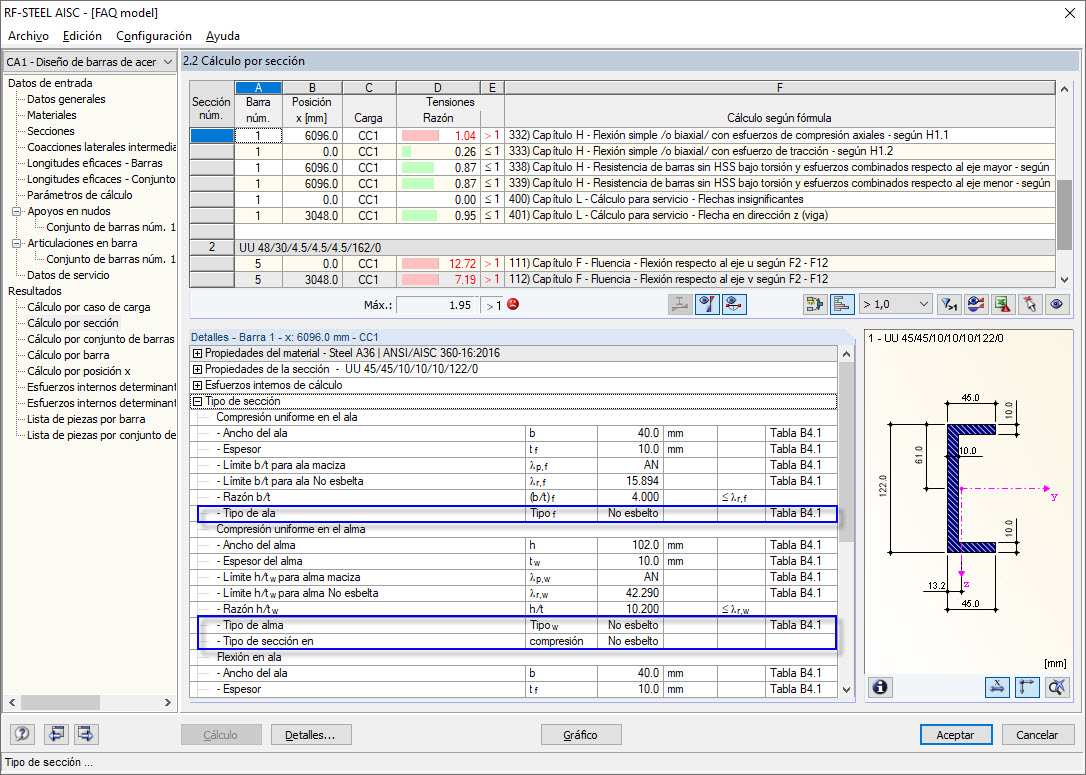Click the info icon below section graphic

point(880,687)
